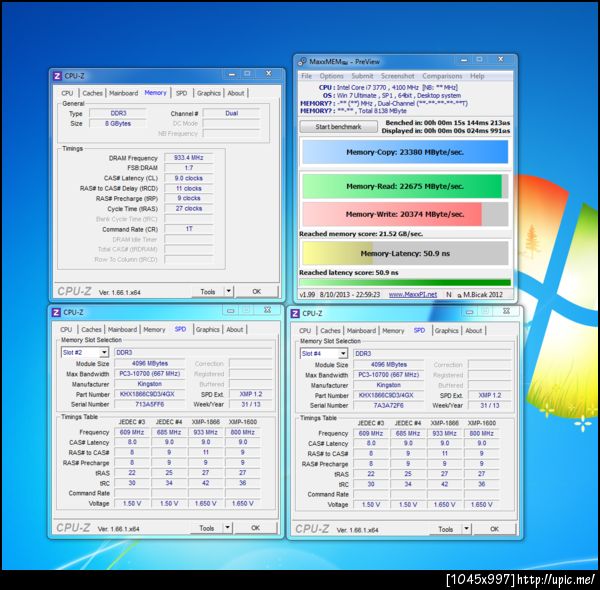Image resolution: width=600 pixels, height=590 pixels.
Task: Click Channel # field showing Dual
Action: pos(231,113)
